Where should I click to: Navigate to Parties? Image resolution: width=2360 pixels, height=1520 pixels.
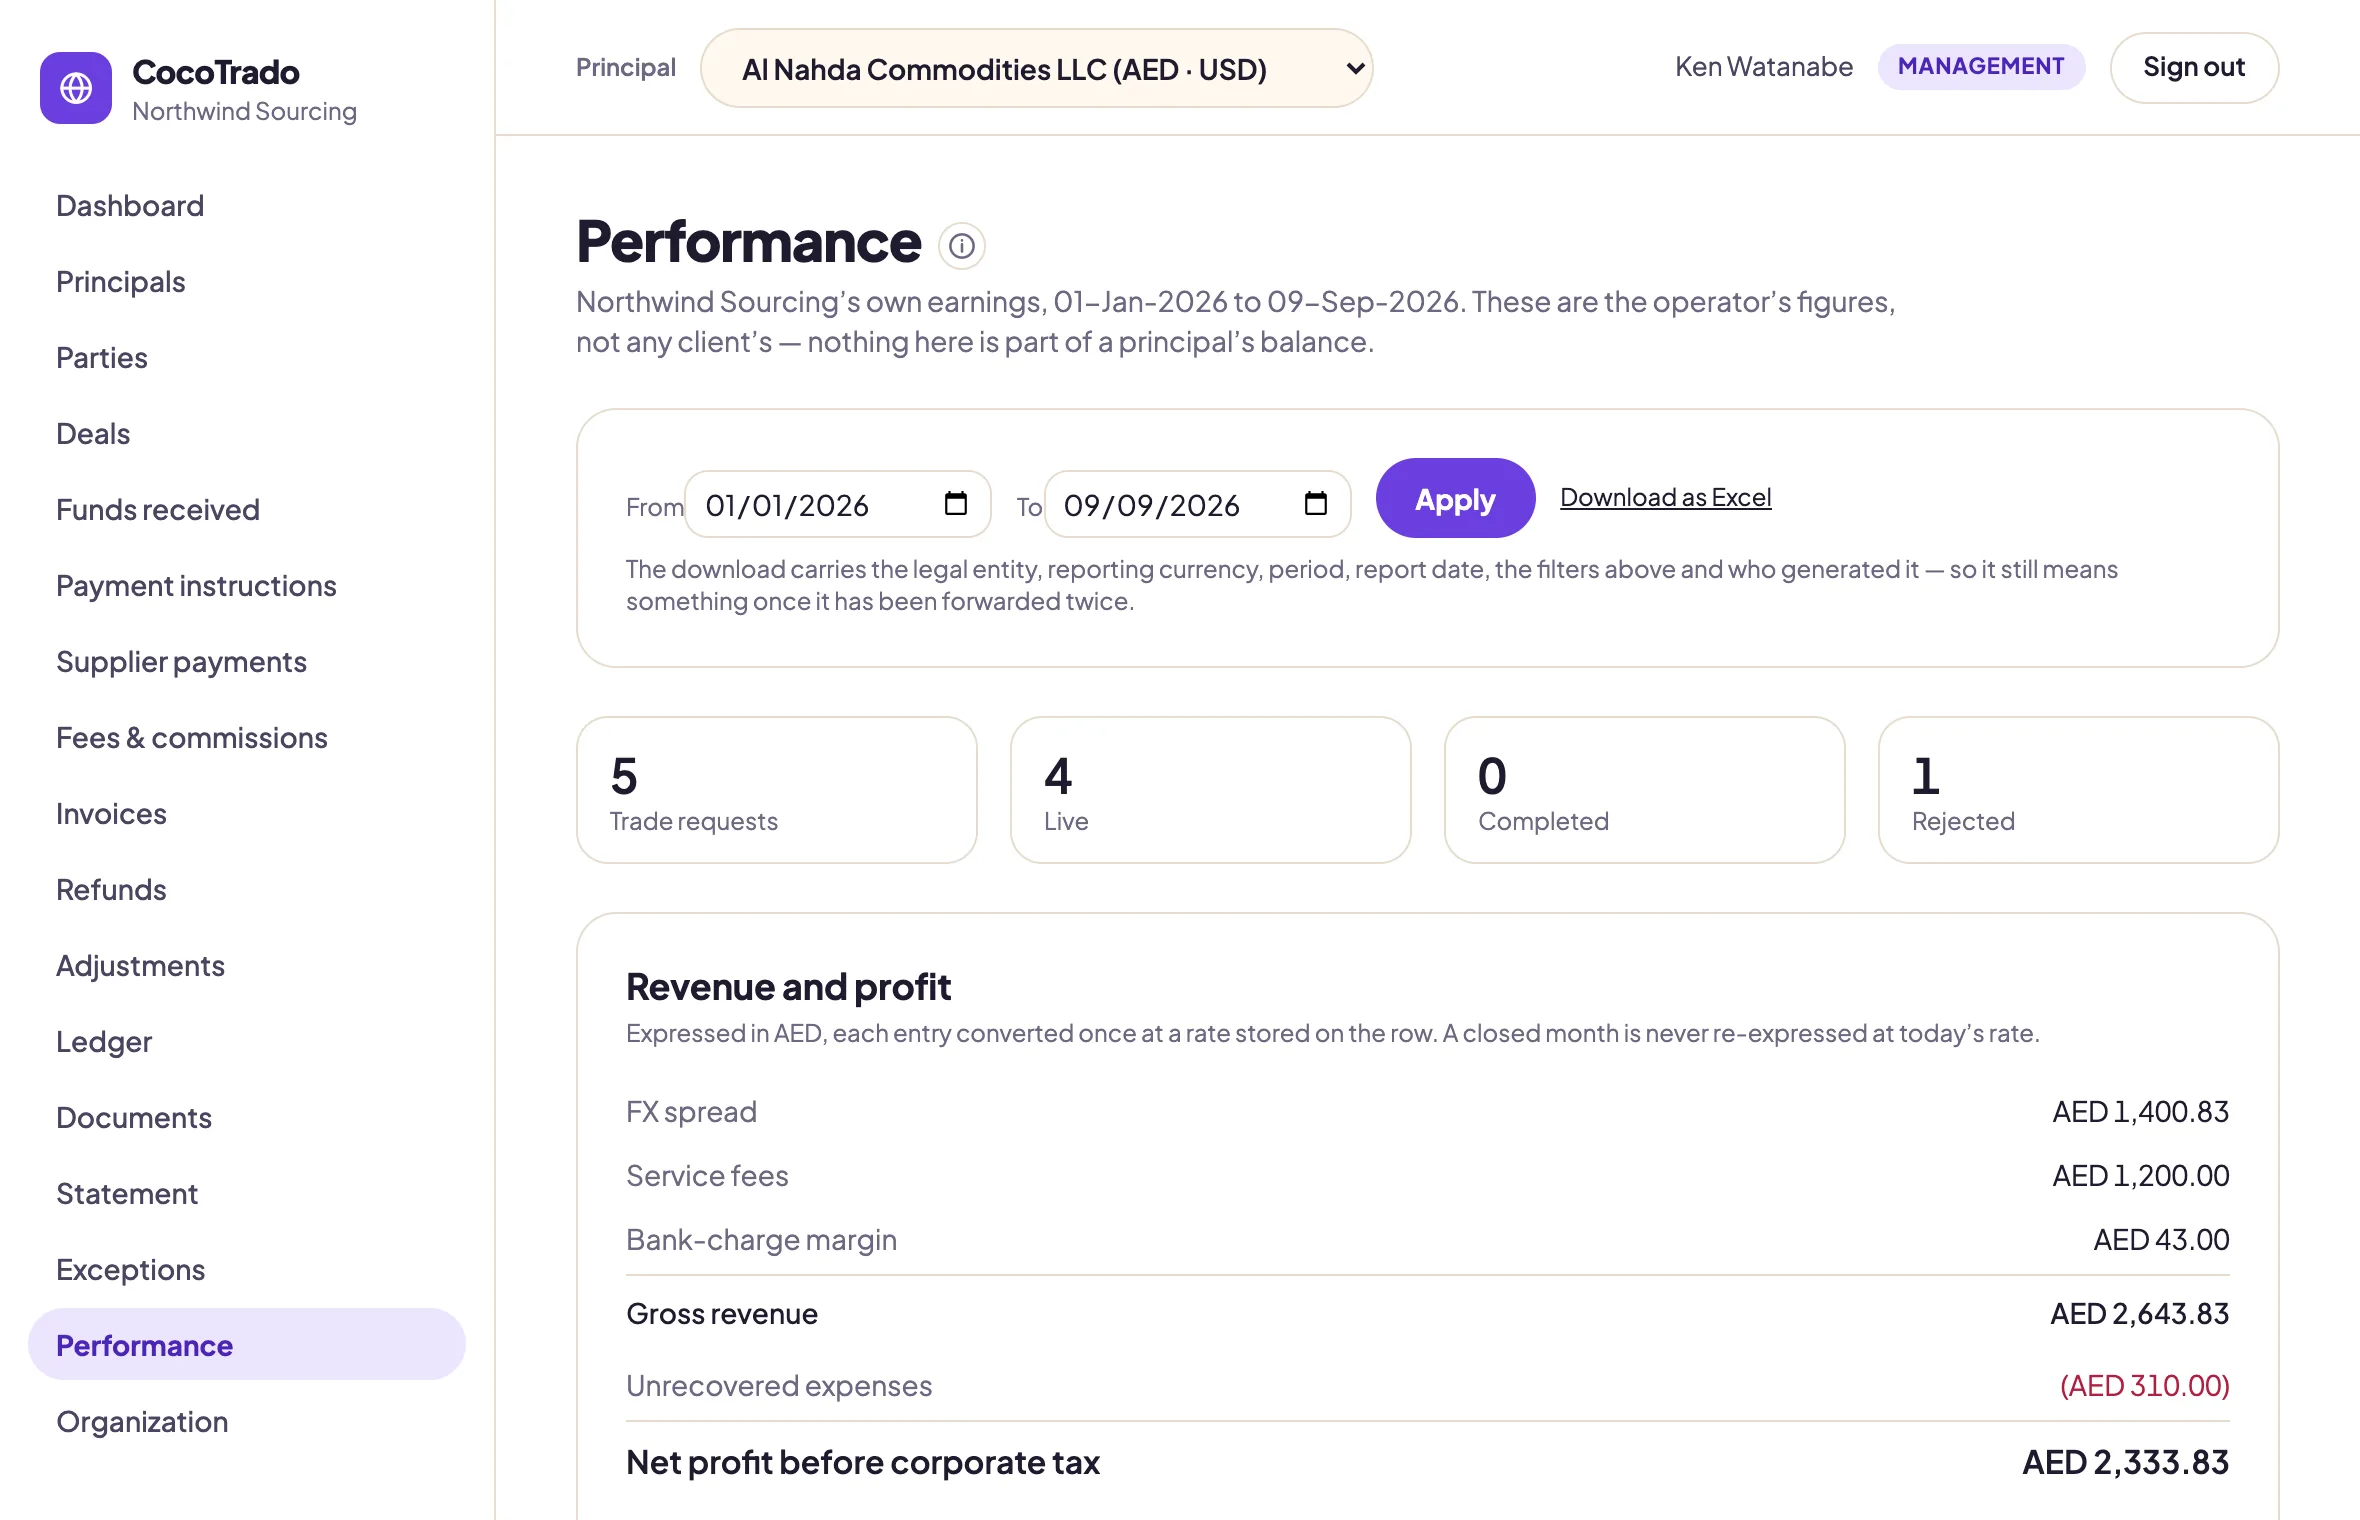coord(101,358)
